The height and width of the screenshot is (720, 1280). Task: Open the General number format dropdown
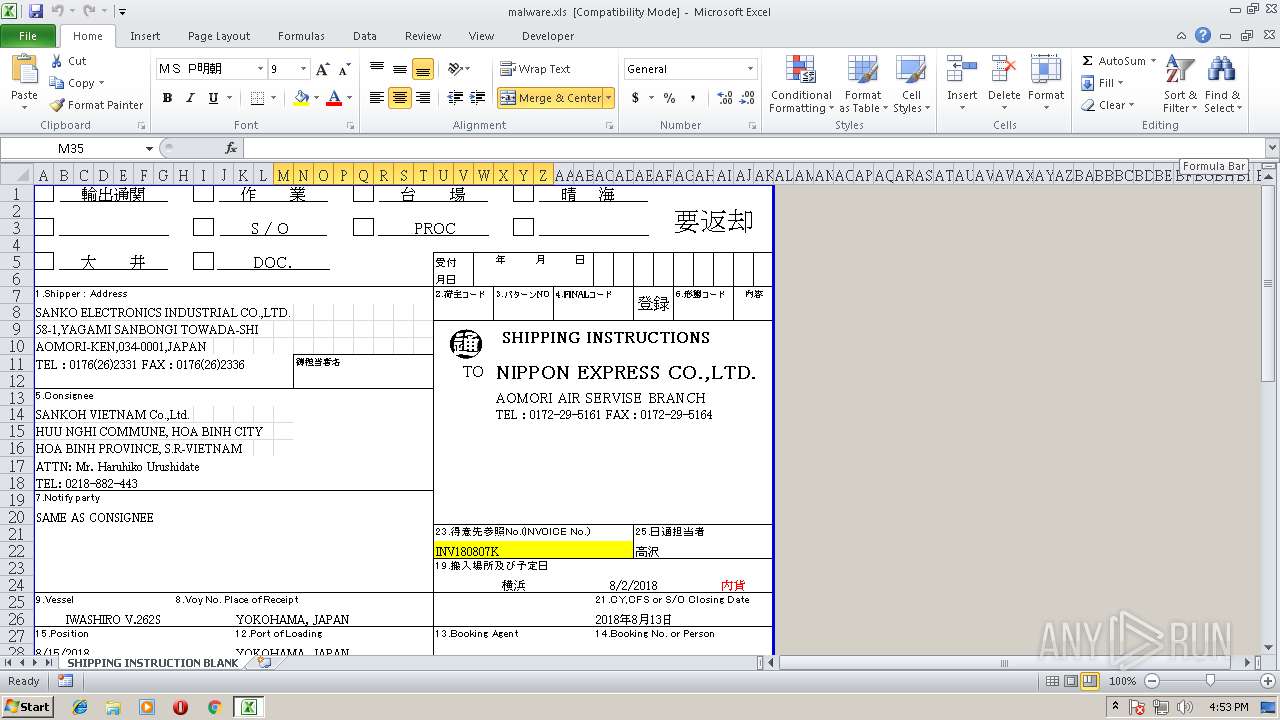coord(750,69)
